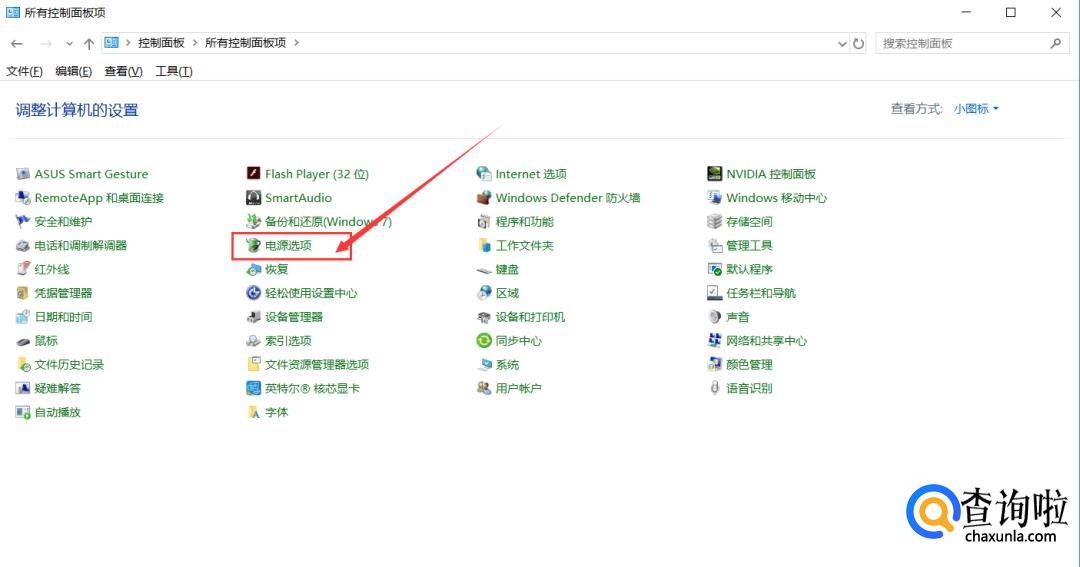Open the 设备和打印机 link

pyautogui.click(x=530, y=317)
